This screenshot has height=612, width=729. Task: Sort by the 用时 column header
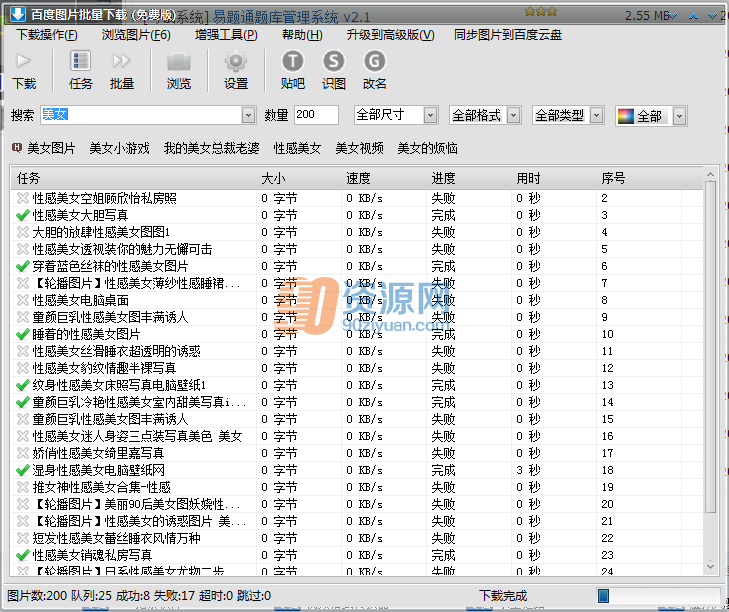[x=554, y=178]
